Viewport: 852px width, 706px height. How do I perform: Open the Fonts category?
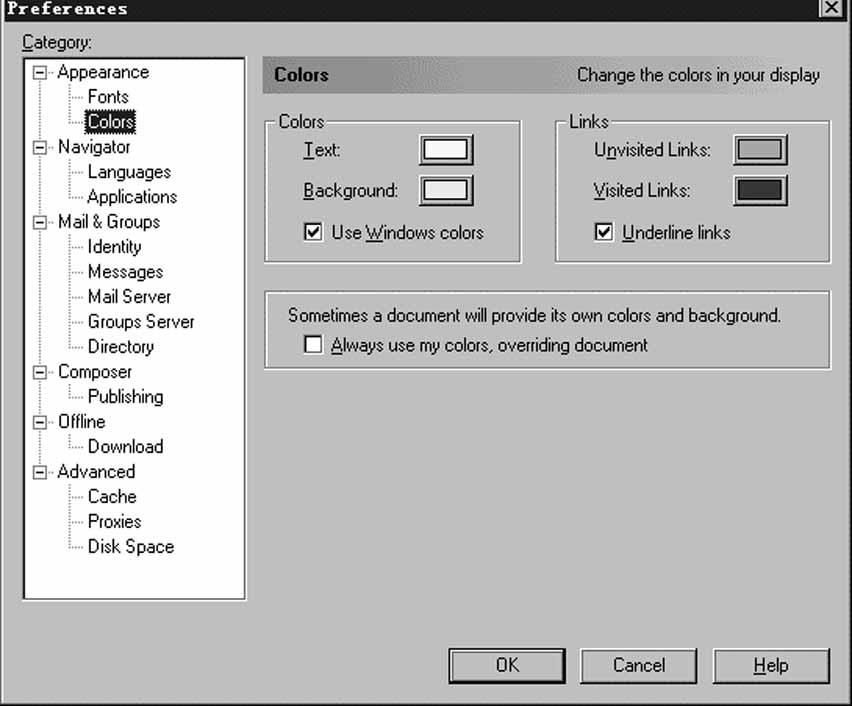108,97
